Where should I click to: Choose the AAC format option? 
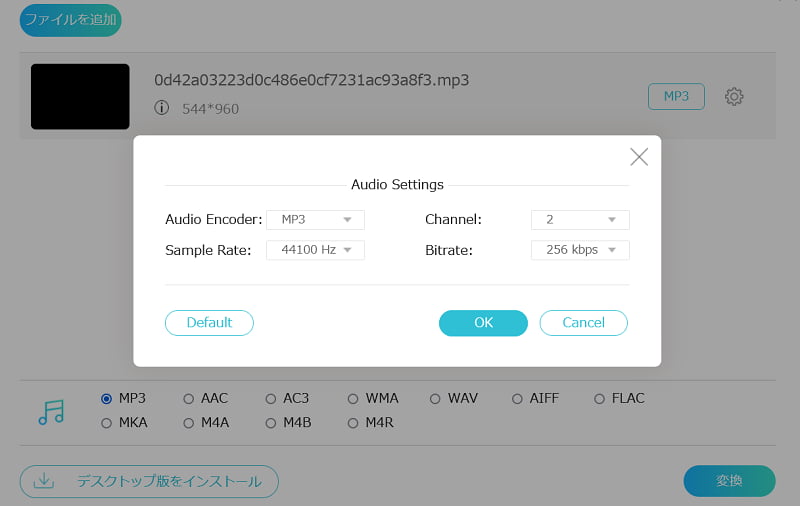pos(188,398)
